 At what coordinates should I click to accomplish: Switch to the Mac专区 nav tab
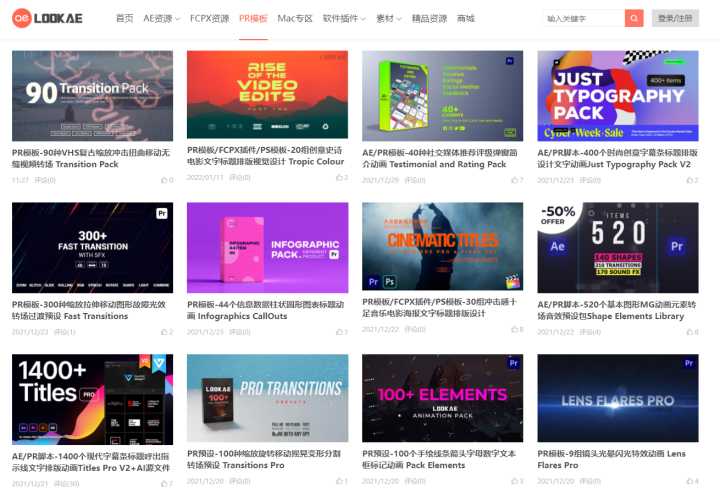tap(295, 18)
